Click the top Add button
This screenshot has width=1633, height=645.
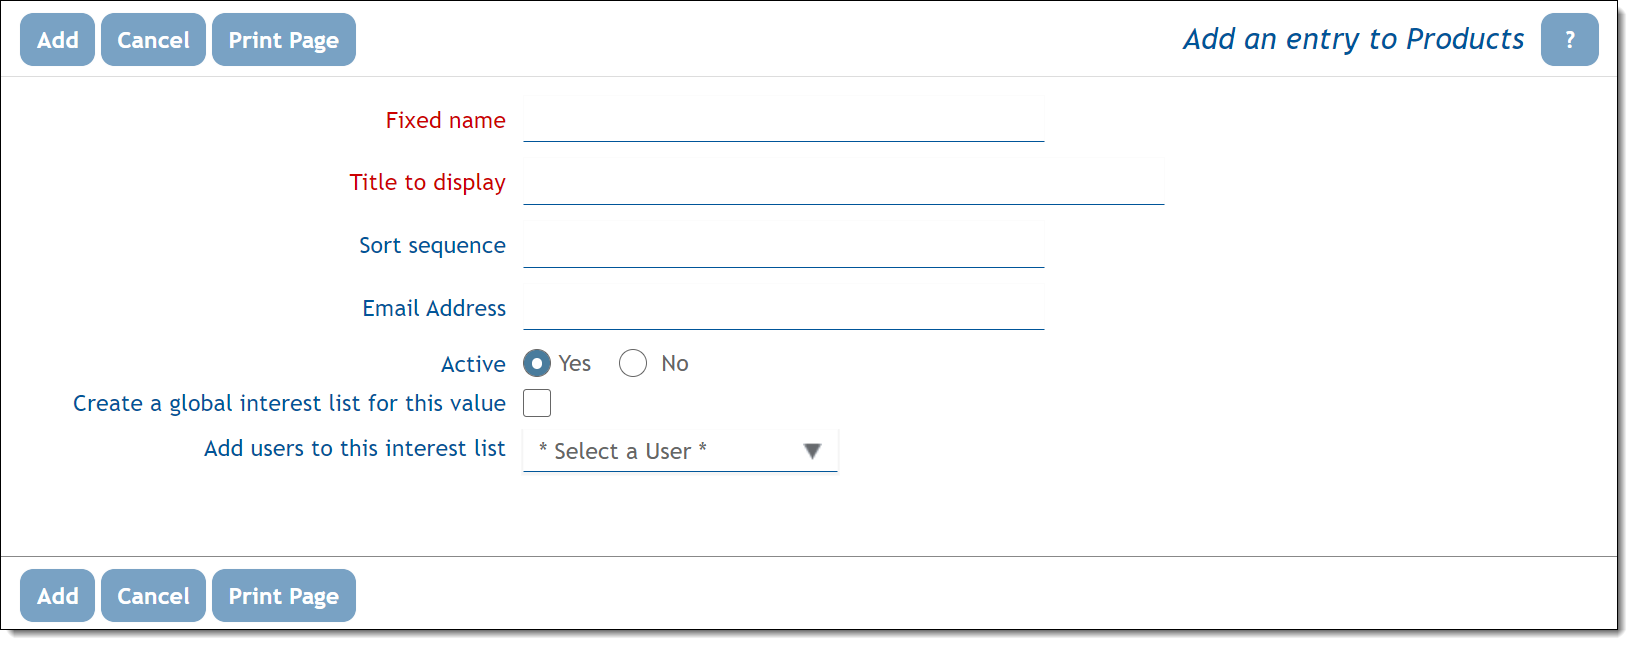point(57,40)
